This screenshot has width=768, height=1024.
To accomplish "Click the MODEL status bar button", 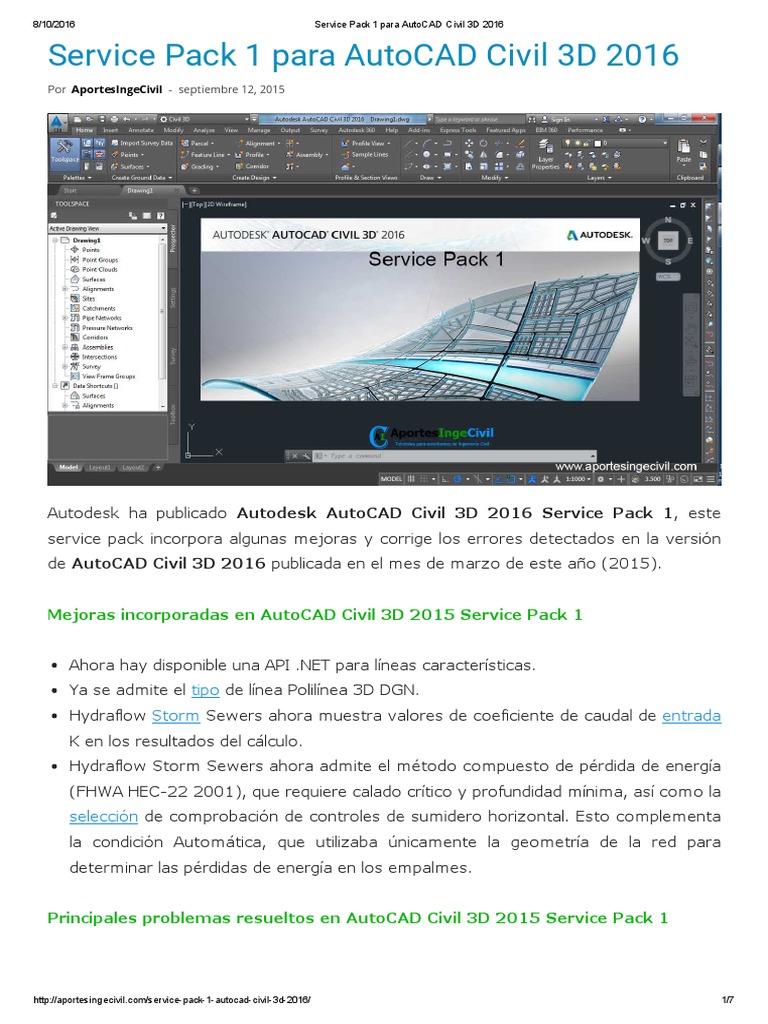I will tap(391, 479).
